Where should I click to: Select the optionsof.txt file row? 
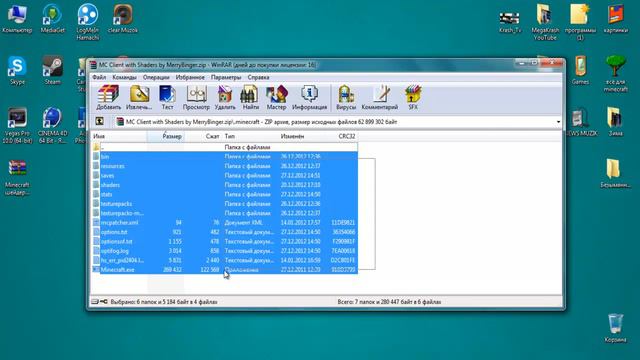(225, 241)
